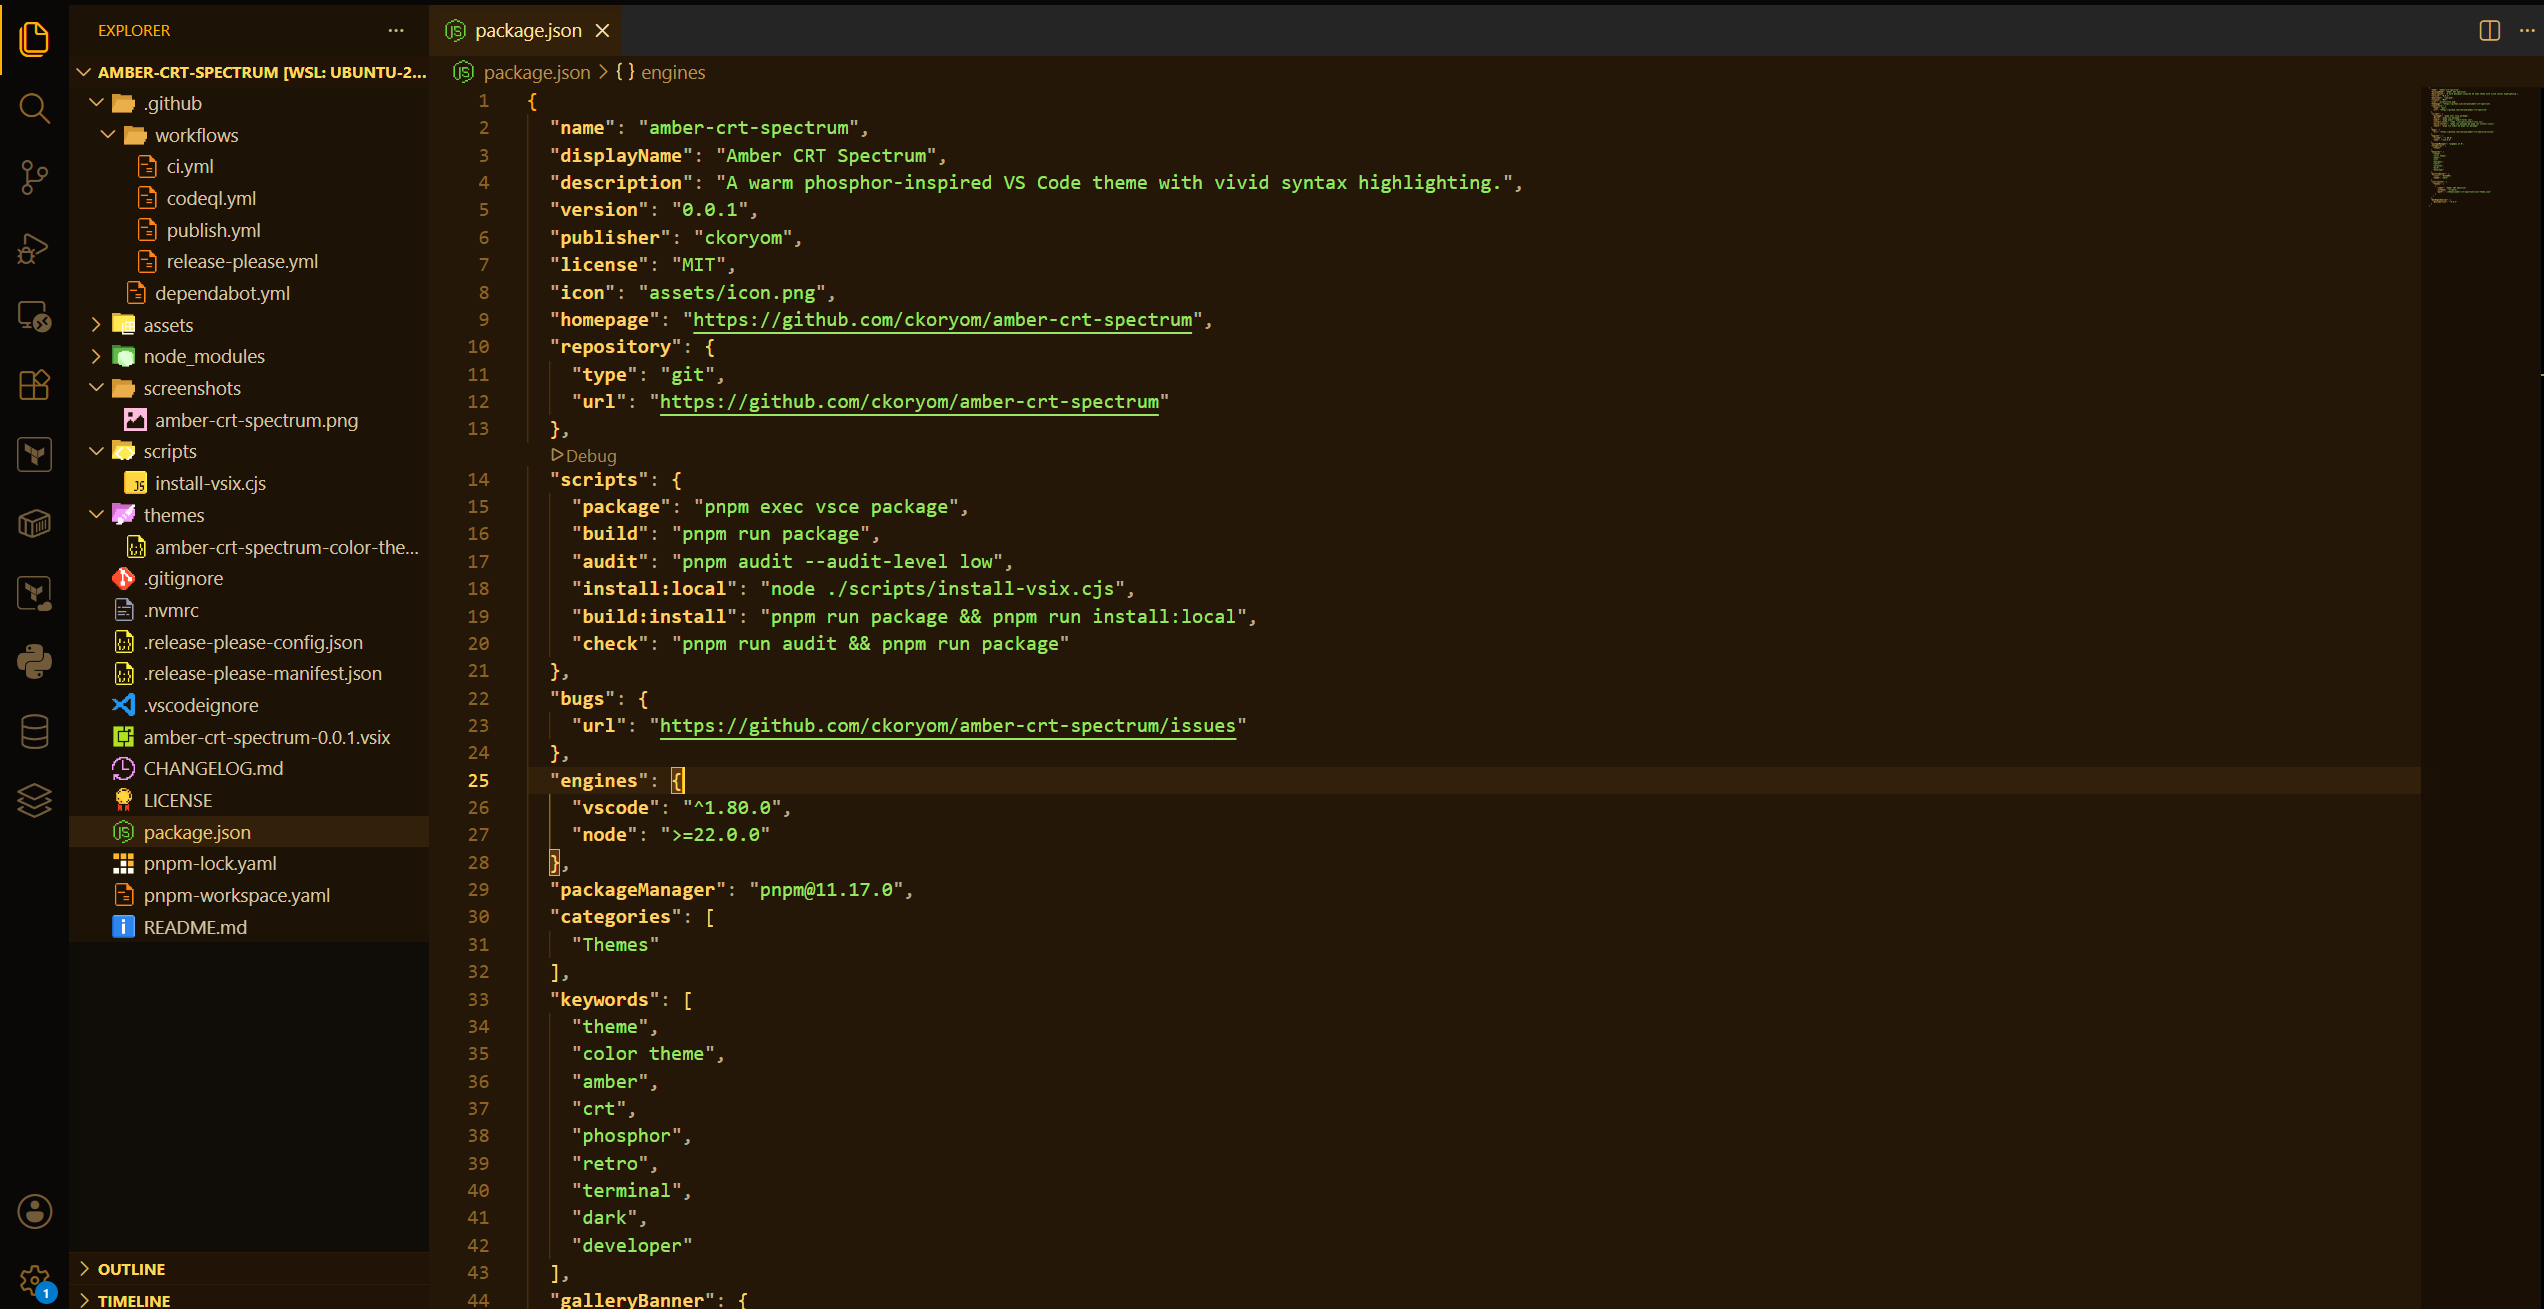Open the Run and Debug view
2544x1309 pixels.
tap(34, 248)
